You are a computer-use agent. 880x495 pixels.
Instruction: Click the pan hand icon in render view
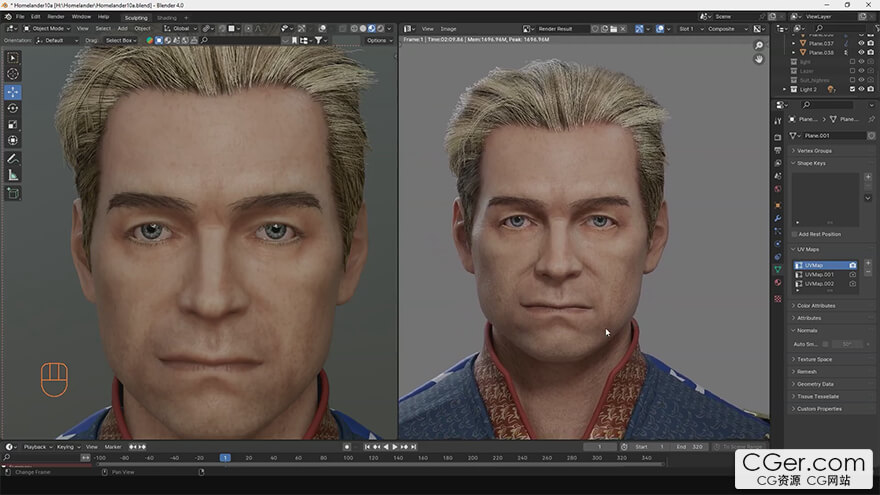760,59
